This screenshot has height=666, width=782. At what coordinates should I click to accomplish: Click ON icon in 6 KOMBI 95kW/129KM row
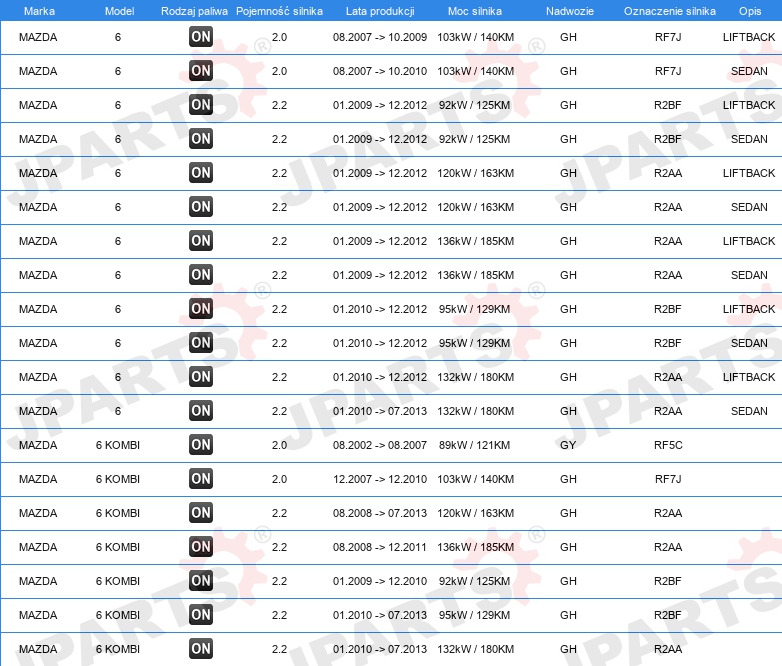click(201, 614)
